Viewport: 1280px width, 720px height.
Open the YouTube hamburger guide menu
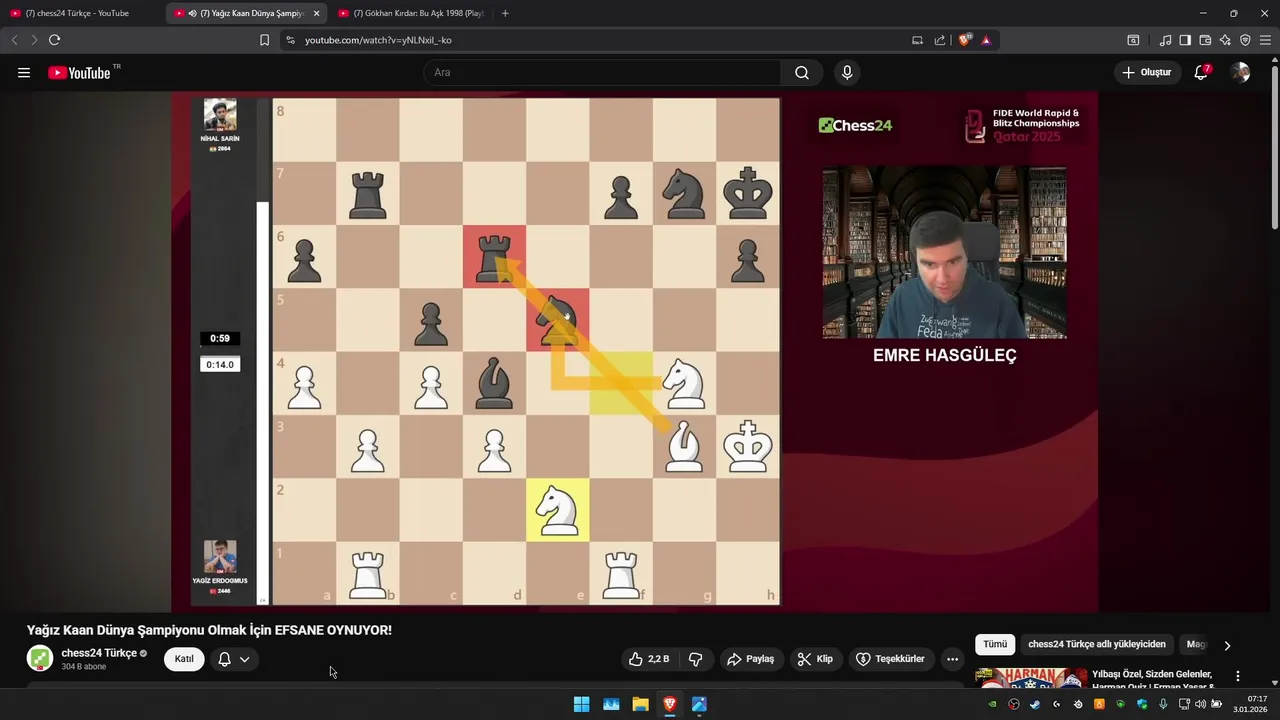(24, 72)
